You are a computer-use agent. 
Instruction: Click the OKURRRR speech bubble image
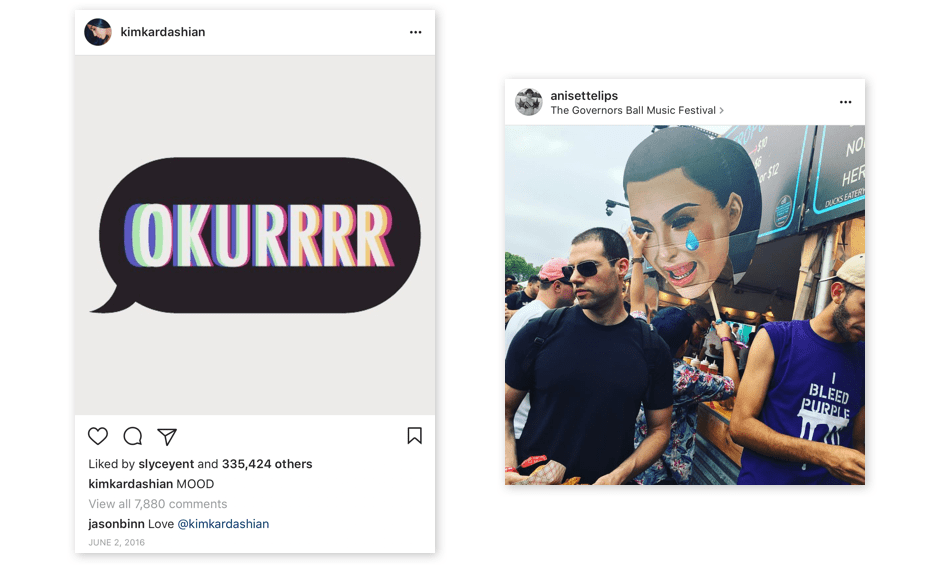coord(255,235)
